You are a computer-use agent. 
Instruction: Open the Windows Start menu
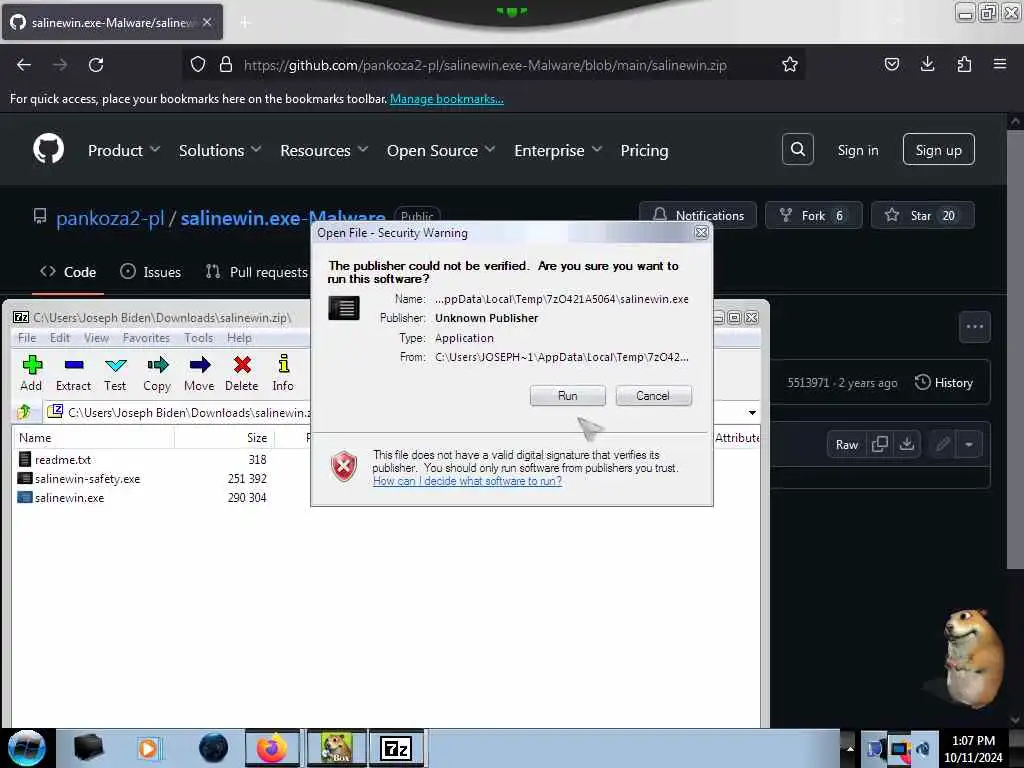pos(26,748)
